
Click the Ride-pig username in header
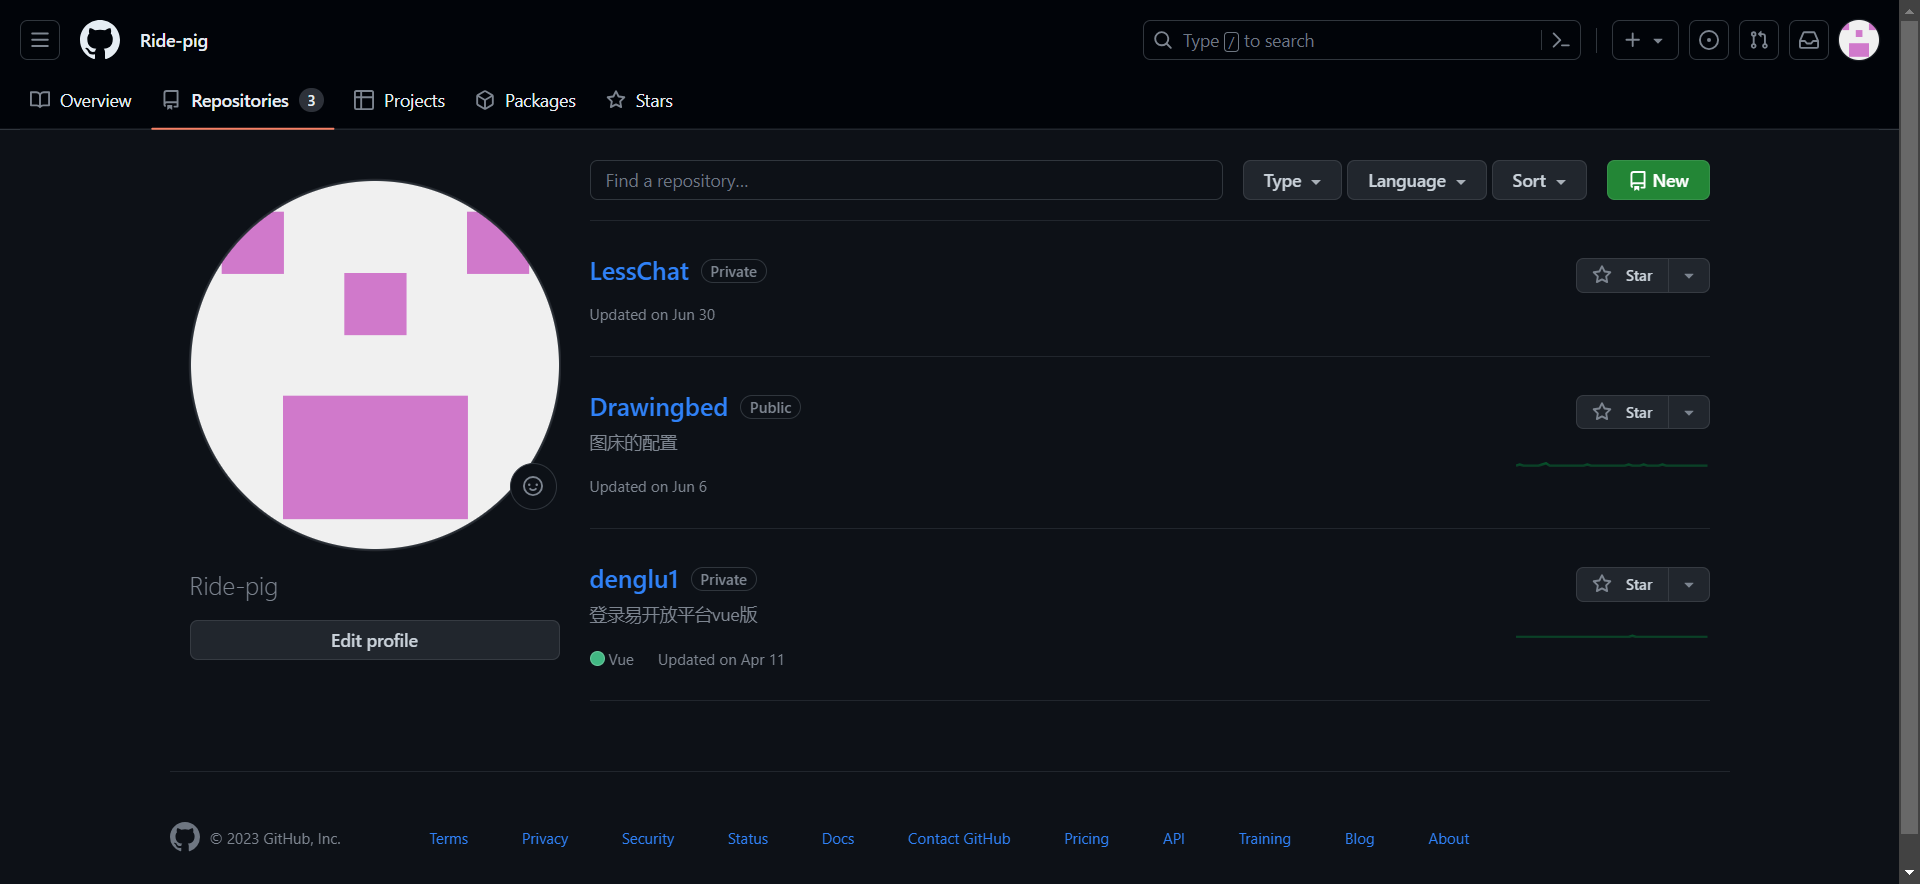tap(174, 41)
